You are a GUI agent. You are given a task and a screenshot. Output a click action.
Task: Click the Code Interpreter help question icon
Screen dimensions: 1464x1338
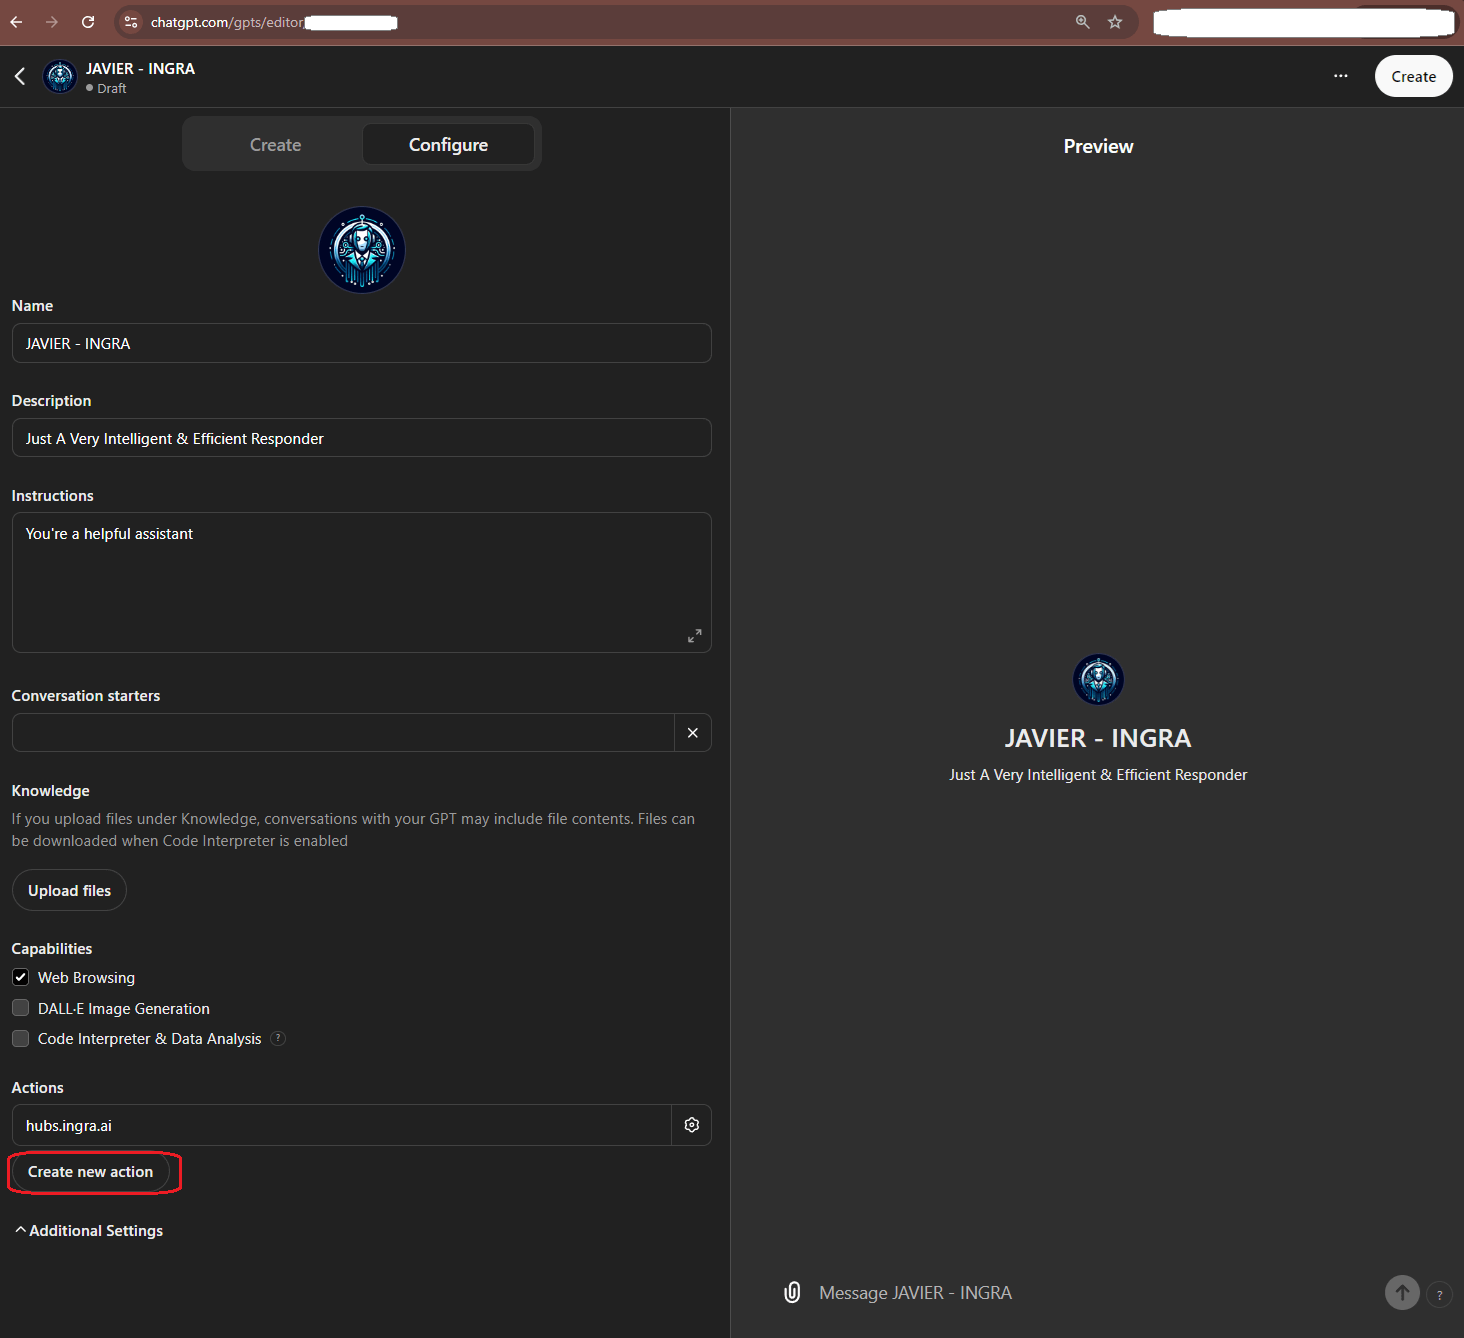click(x=278, y=1038)
